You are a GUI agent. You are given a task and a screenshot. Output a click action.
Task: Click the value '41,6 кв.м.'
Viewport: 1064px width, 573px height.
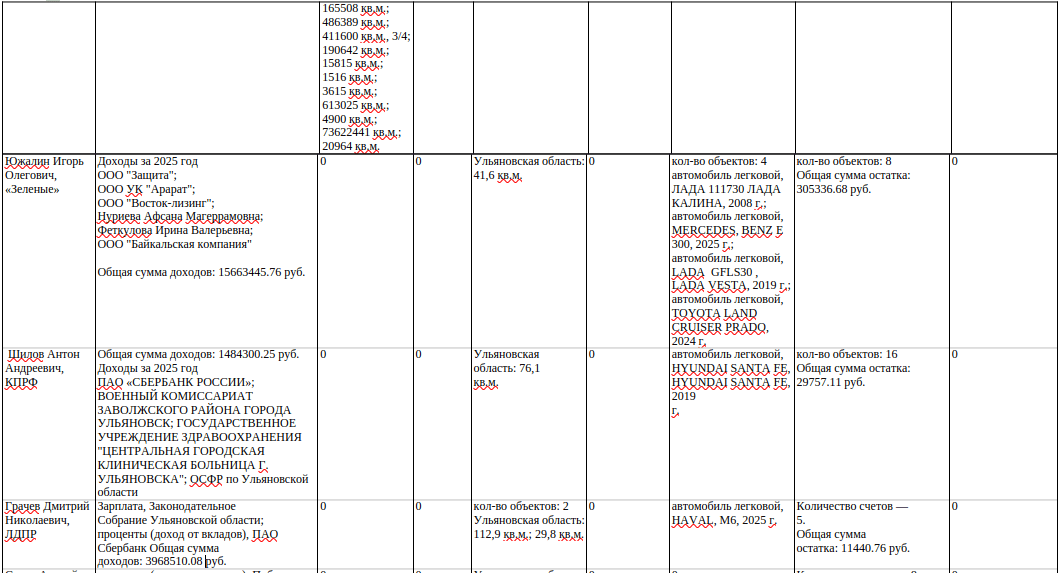[x=497, y=175]
